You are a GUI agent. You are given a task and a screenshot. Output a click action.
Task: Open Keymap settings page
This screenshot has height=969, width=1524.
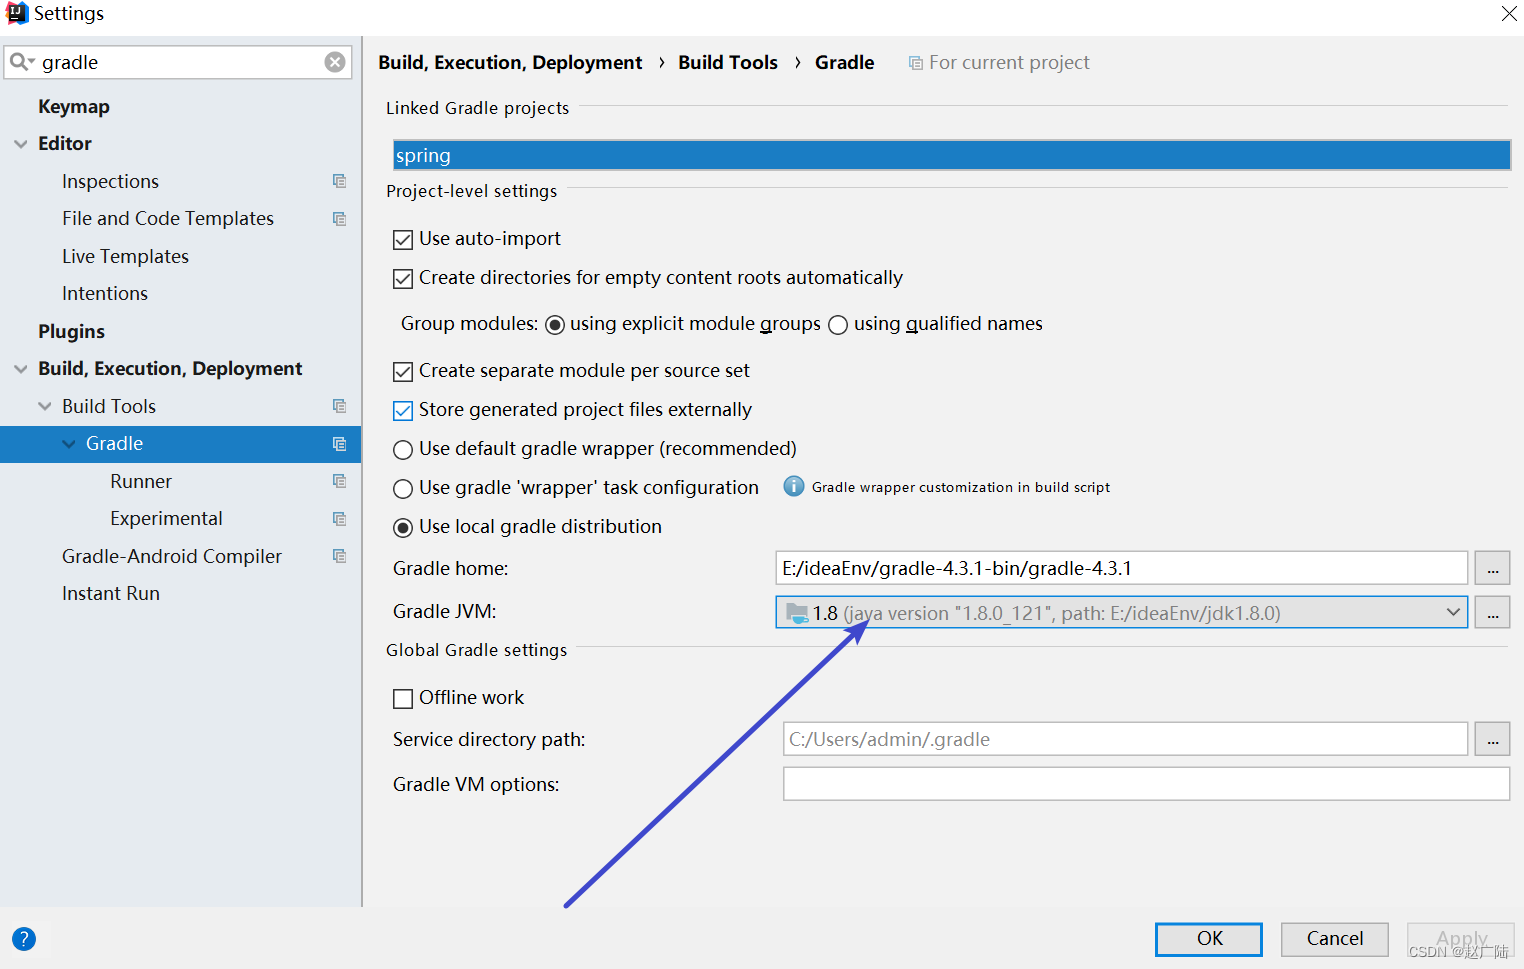[74, 106]
